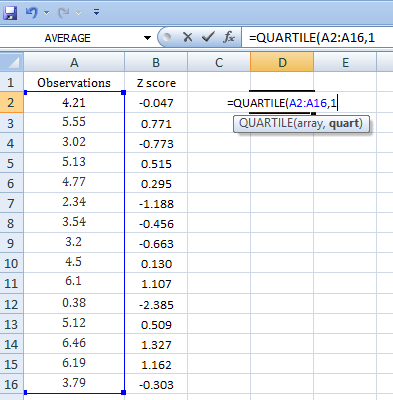
Task: Click the Select All corner button
Action: pyautogui.click(x=12, y=62)
